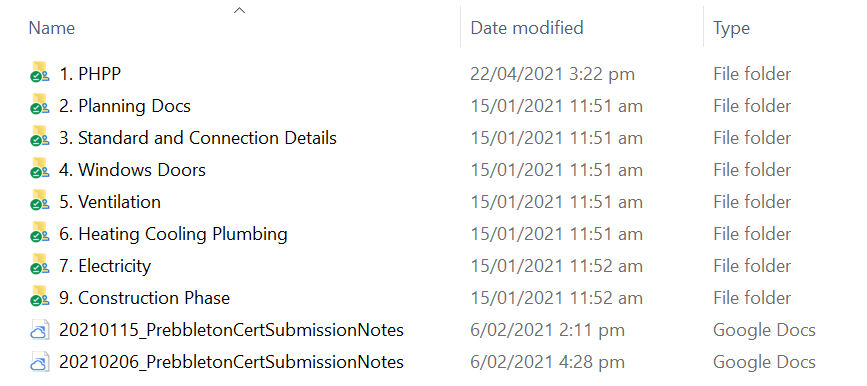Select the 20210115 Google Docs file icon
Screen dimensions: 867x386
[40, 330]
